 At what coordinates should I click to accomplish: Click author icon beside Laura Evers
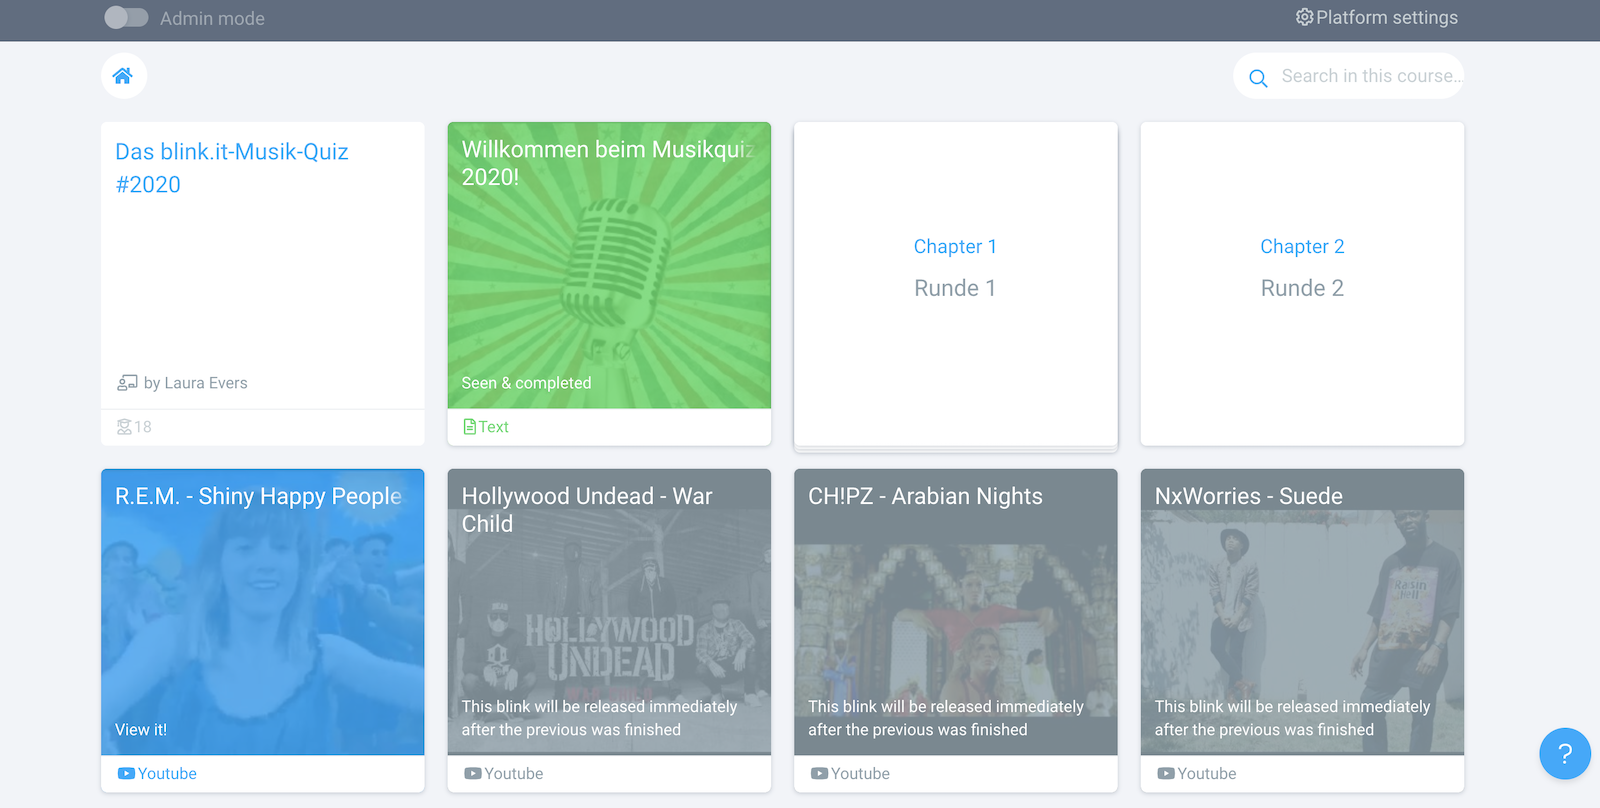(x=127, y=383)
